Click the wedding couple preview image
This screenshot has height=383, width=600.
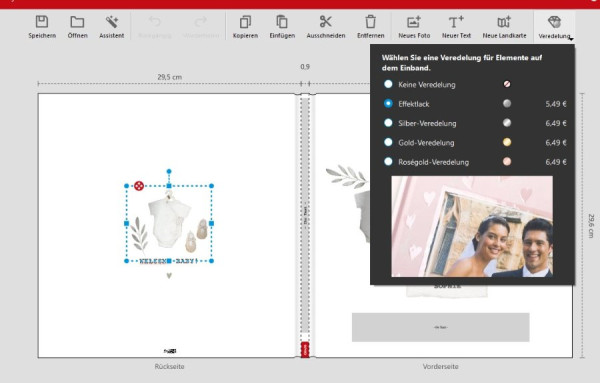[x=472, y=226]
